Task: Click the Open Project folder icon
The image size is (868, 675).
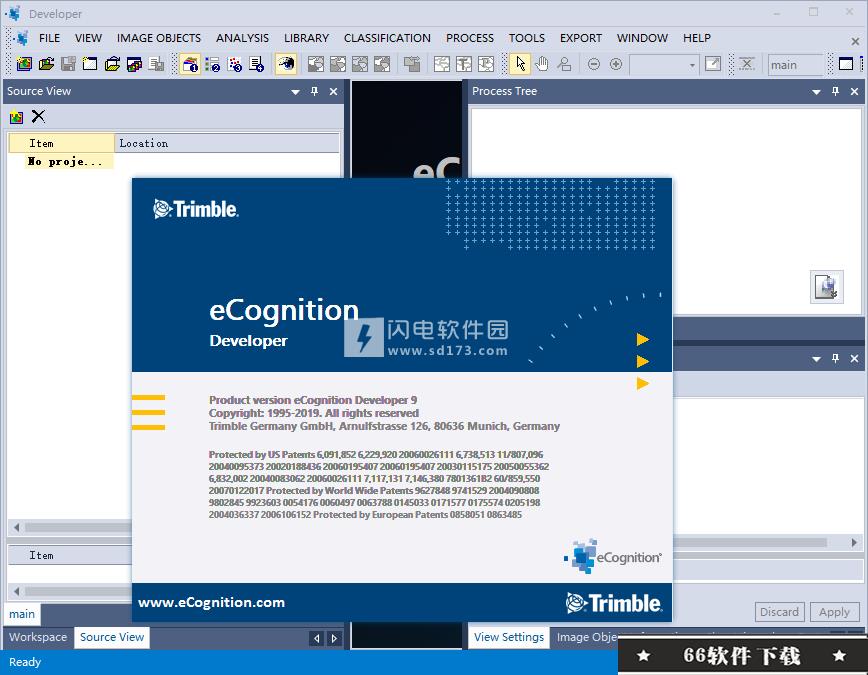Action: (46, 64)
